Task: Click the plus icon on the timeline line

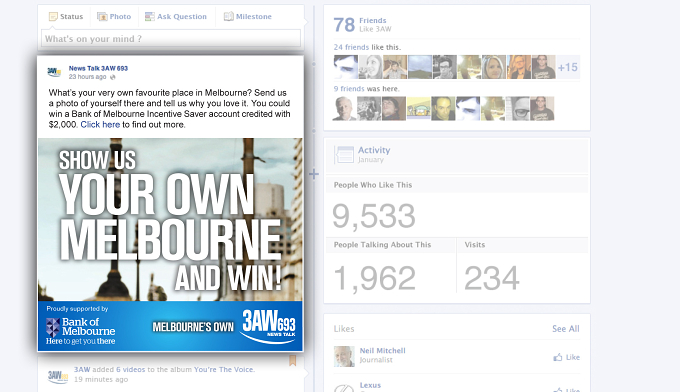Action: (x=314, y=174)
